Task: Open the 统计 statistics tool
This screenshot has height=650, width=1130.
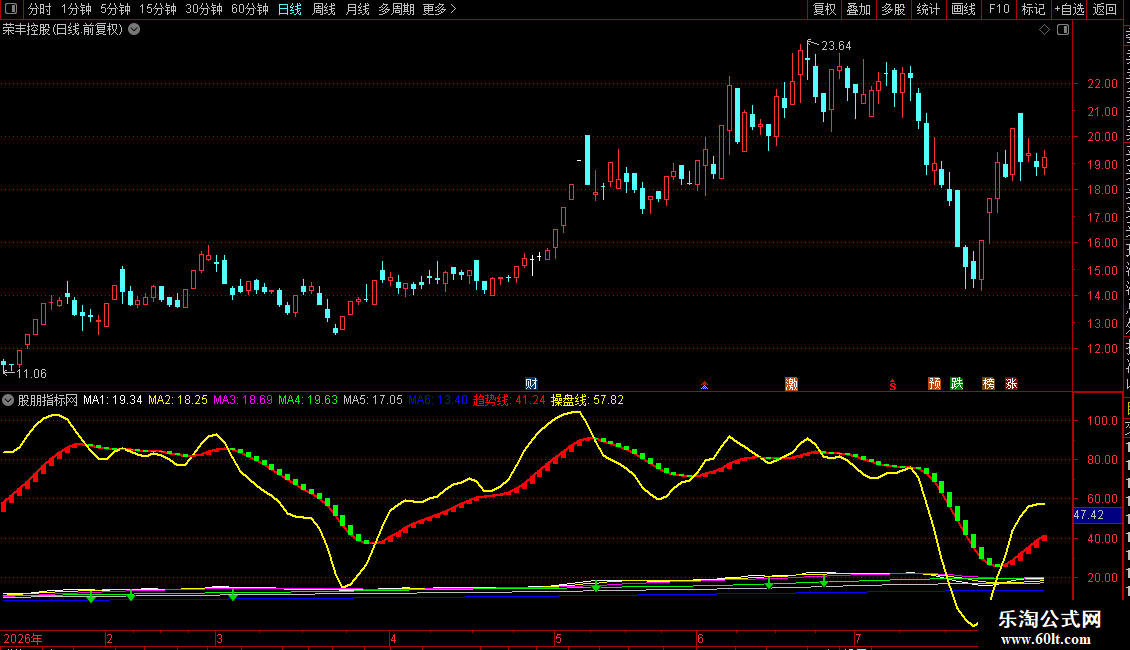Action: pos(927,9)
